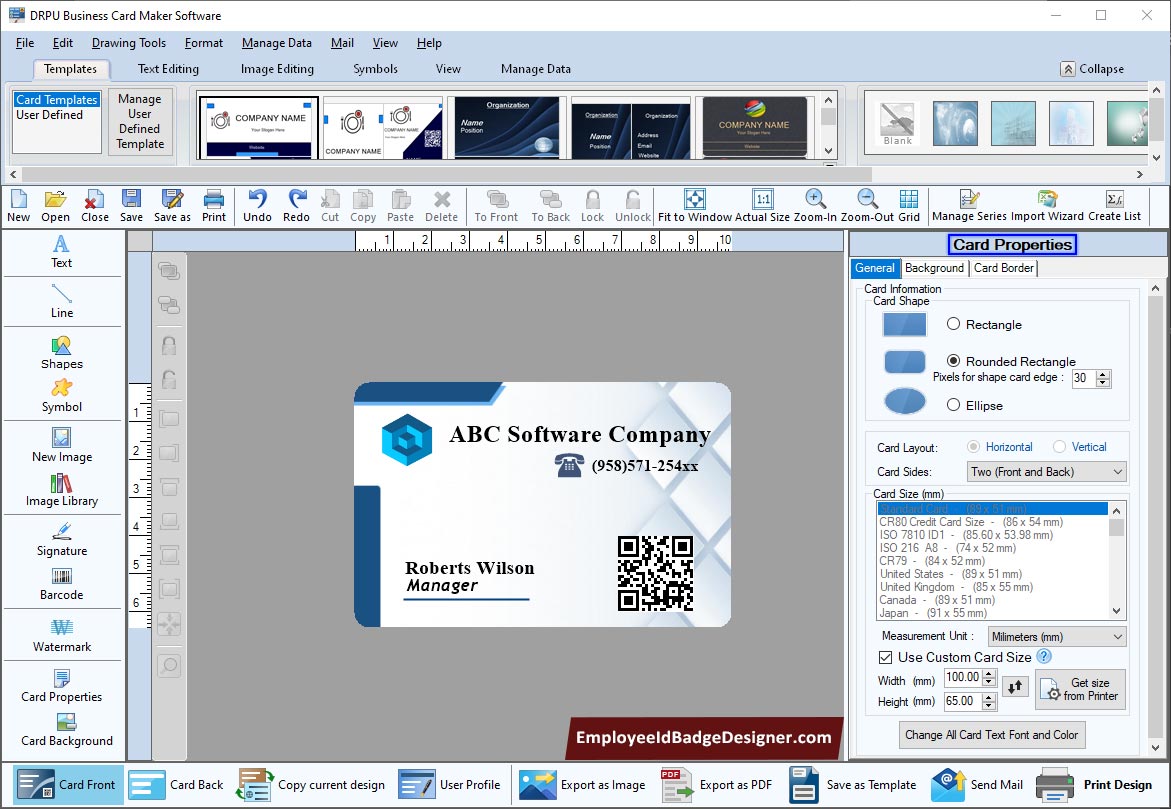Click Change All Card Text Font and Color
This screenshot has width=1171, height=809.
992,735
